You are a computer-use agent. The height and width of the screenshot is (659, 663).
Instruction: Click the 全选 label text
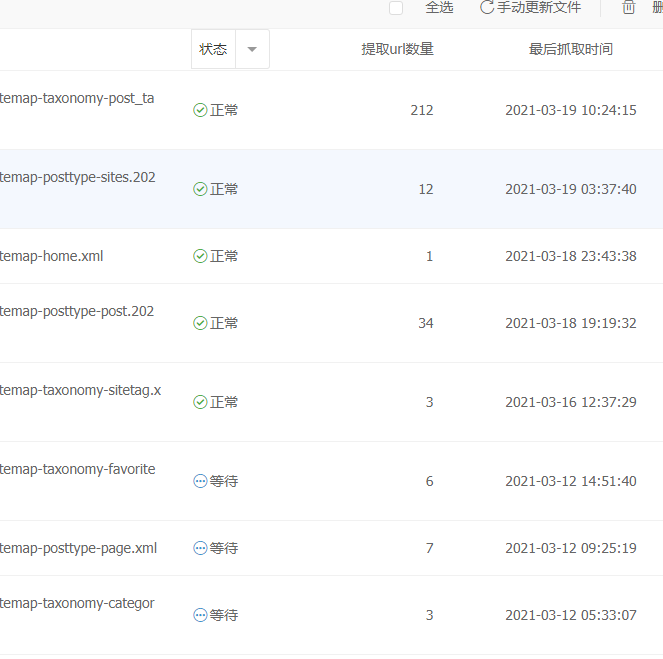439,8
